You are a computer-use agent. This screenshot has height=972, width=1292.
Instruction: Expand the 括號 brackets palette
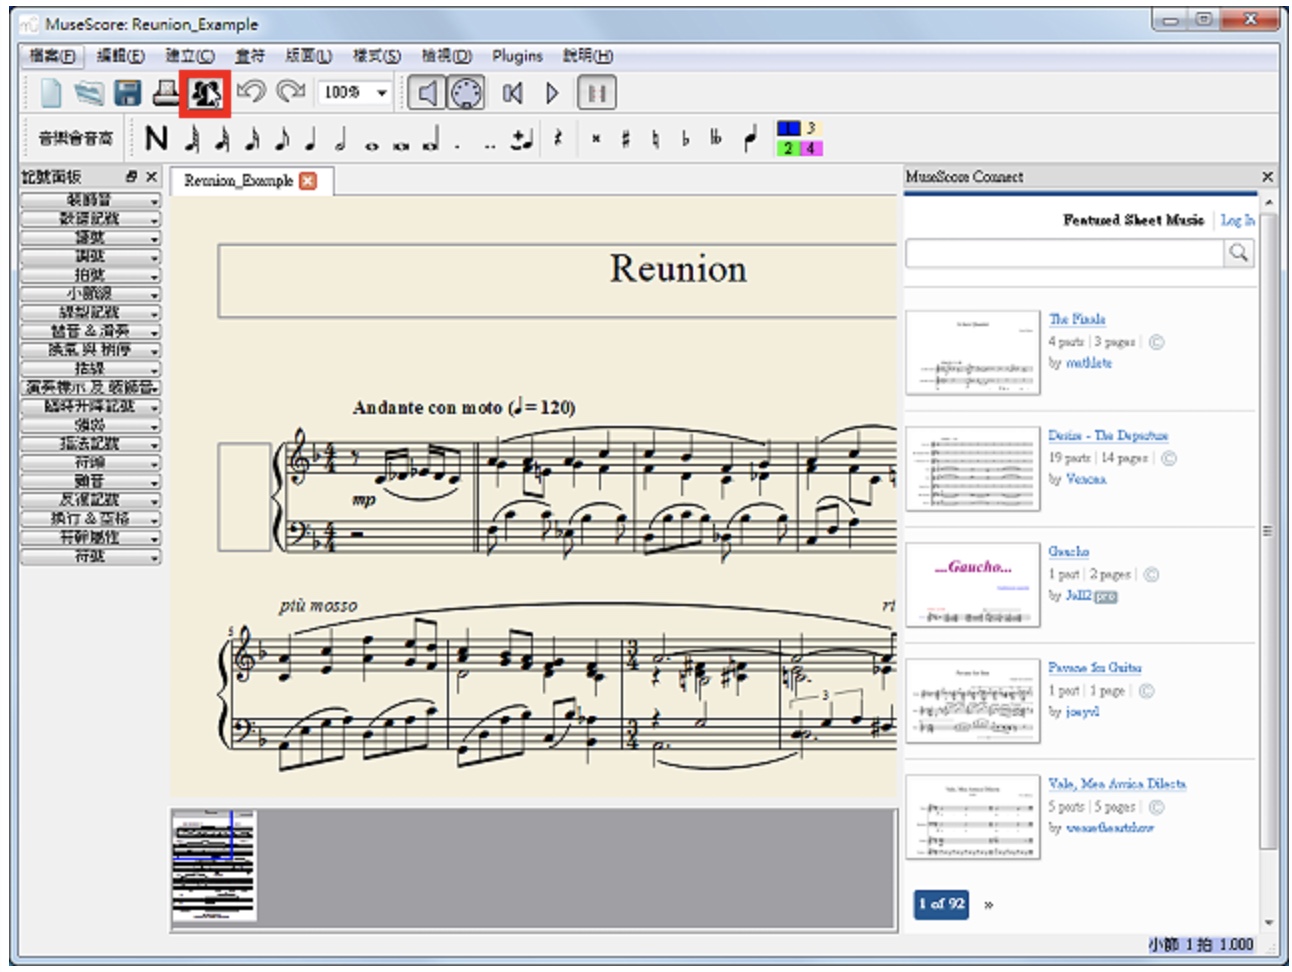[x=91, y=369]
